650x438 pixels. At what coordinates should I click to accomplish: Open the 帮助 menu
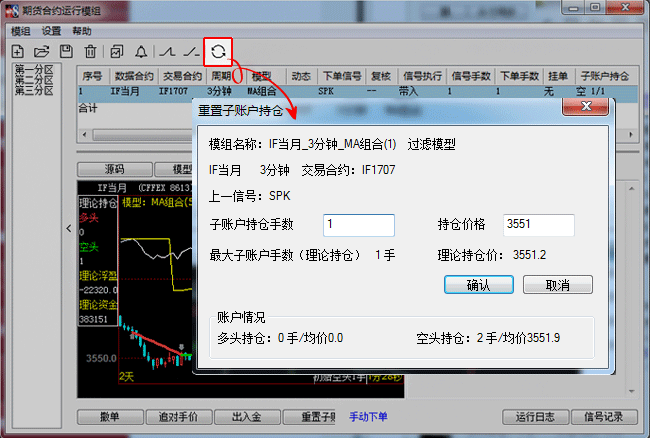coord(82,31)
